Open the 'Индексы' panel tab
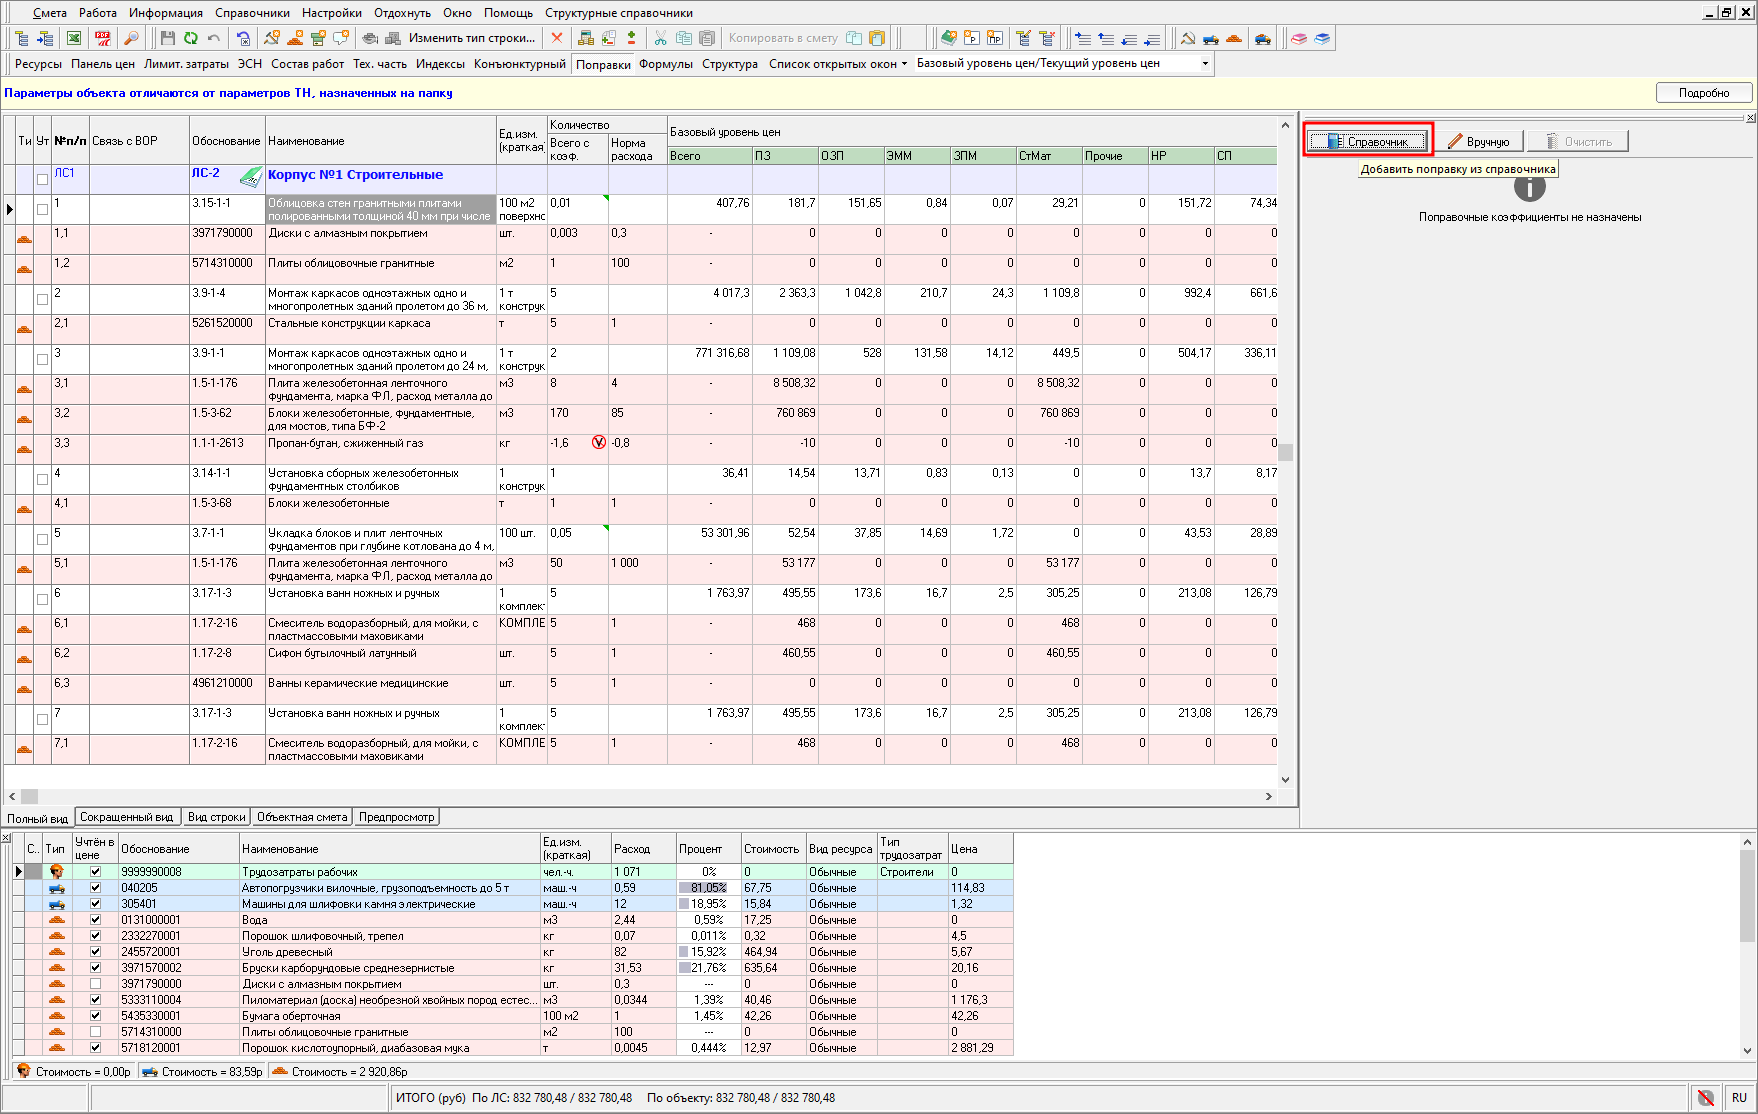Screen dimensions: 1758x1114 click(x=440, y=63)
